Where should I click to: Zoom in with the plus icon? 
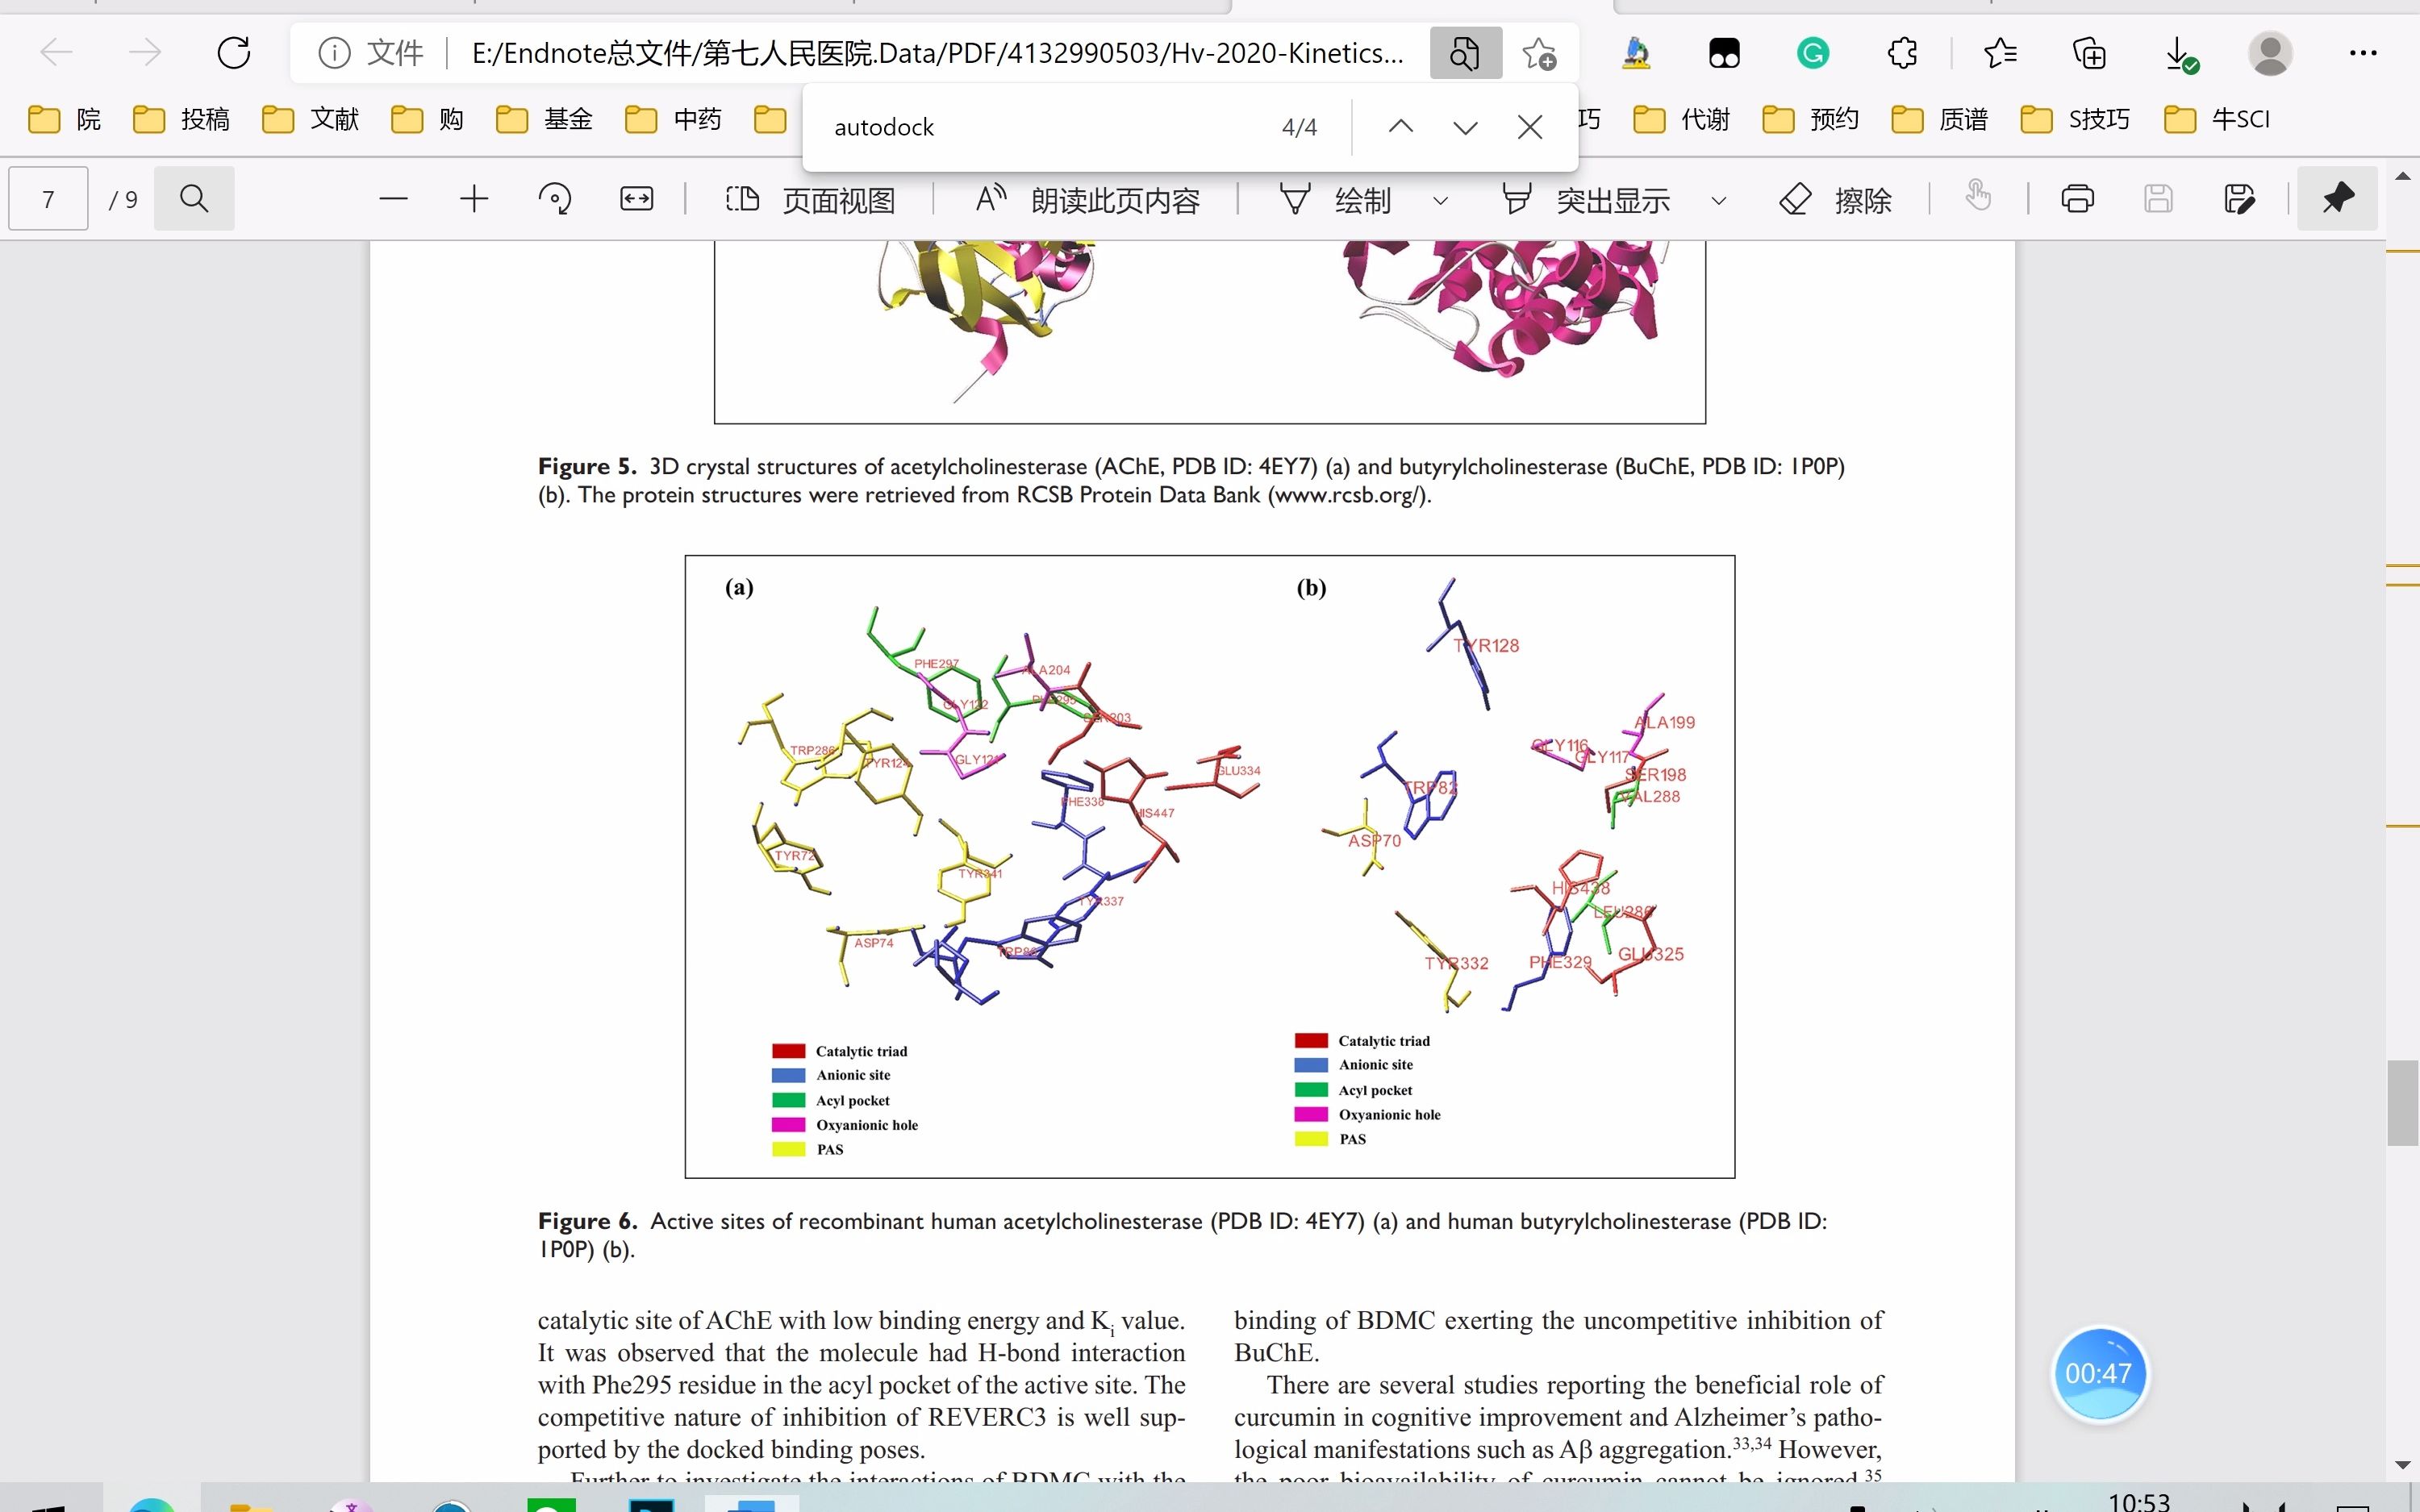[x=474, y=199]
